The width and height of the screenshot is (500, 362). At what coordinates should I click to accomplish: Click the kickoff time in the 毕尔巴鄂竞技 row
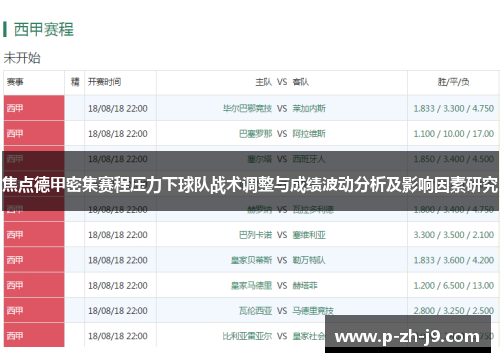click(x=118, y=109)
